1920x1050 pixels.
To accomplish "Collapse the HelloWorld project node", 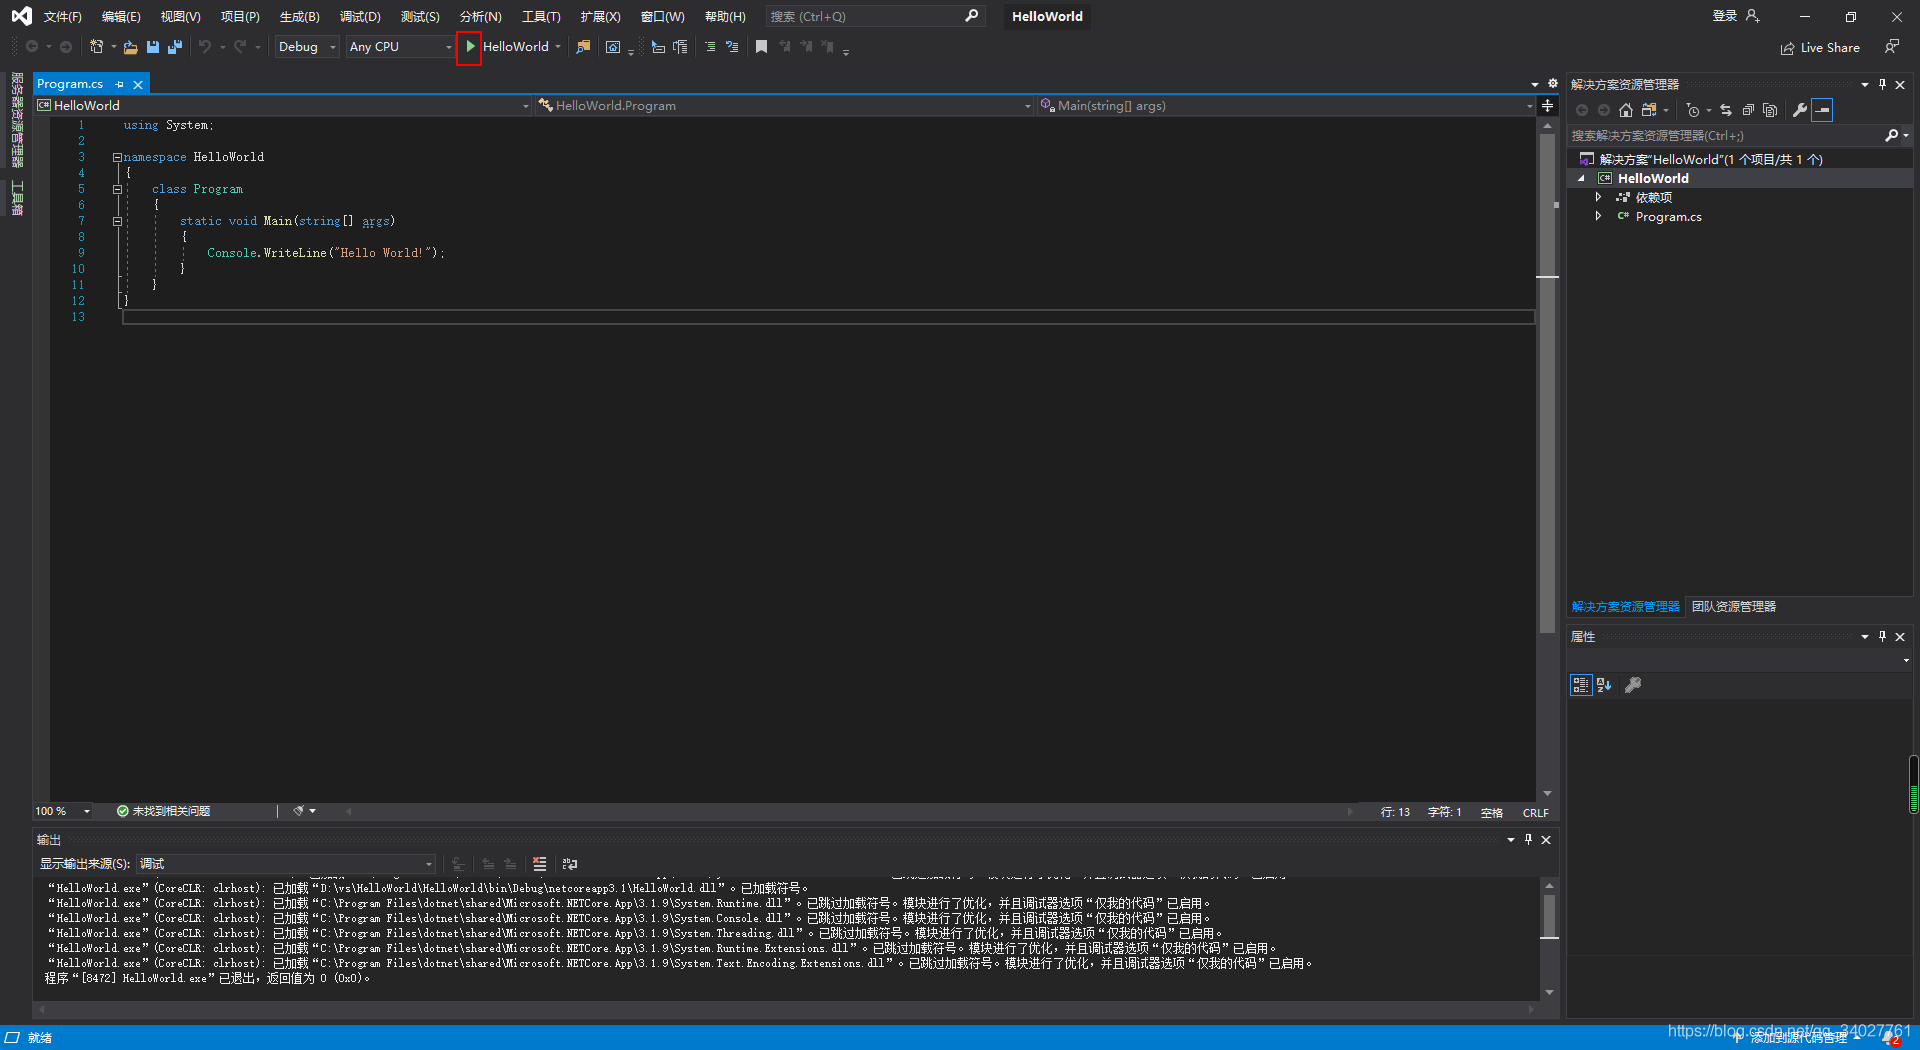I will pos(1581,178).
